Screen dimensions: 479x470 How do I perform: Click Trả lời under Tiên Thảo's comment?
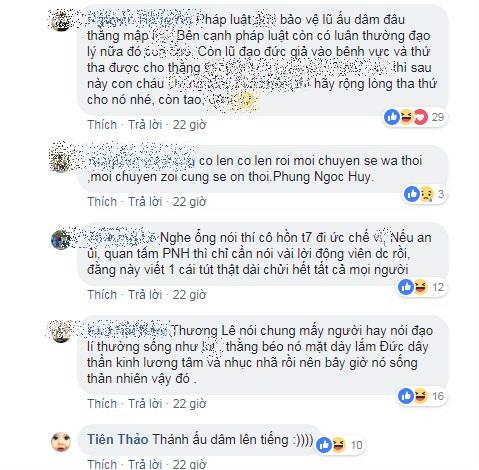(145, 464)
